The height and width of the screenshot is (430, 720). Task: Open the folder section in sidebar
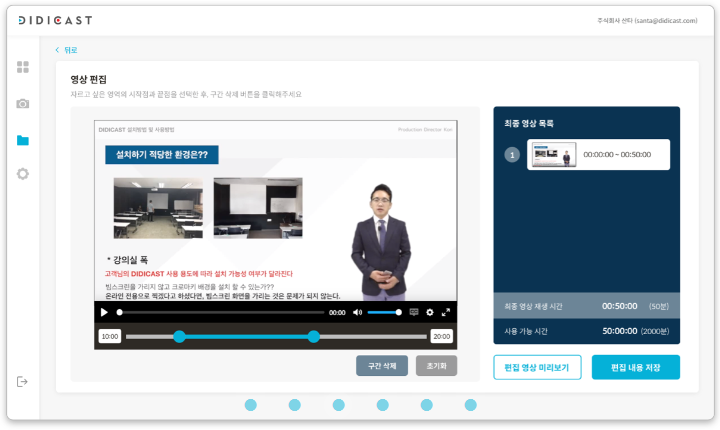[x=22, y=140]
